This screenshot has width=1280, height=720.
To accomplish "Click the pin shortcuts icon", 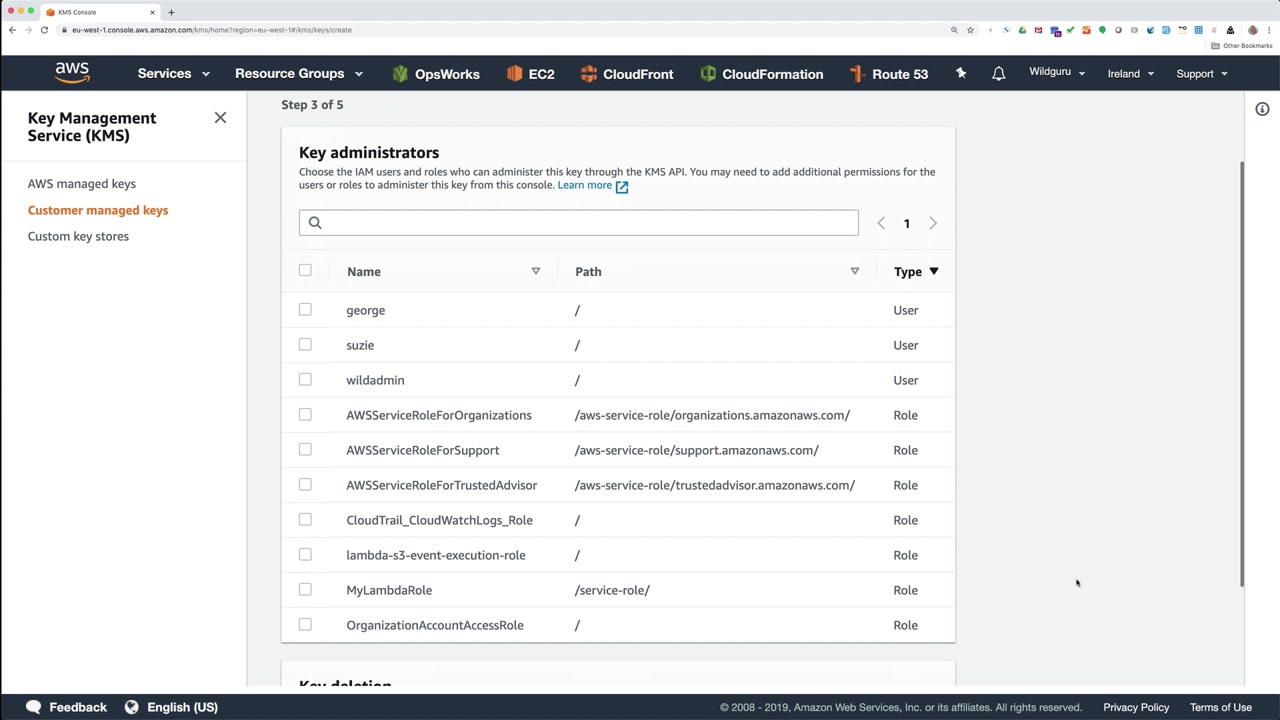I will 961,74.
